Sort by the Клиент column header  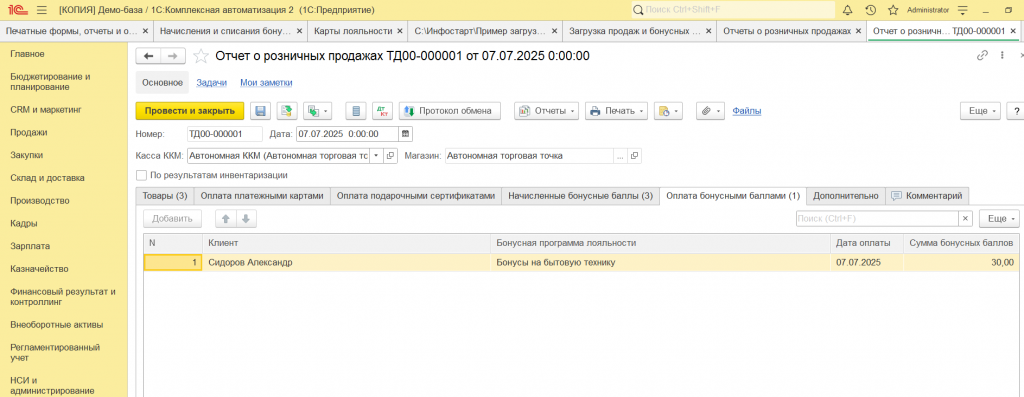[346, 243]
